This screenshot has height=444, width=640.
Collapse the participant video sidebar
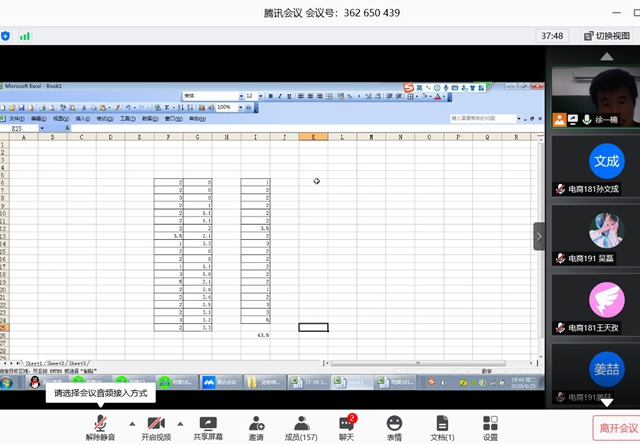tap(540, 237)
